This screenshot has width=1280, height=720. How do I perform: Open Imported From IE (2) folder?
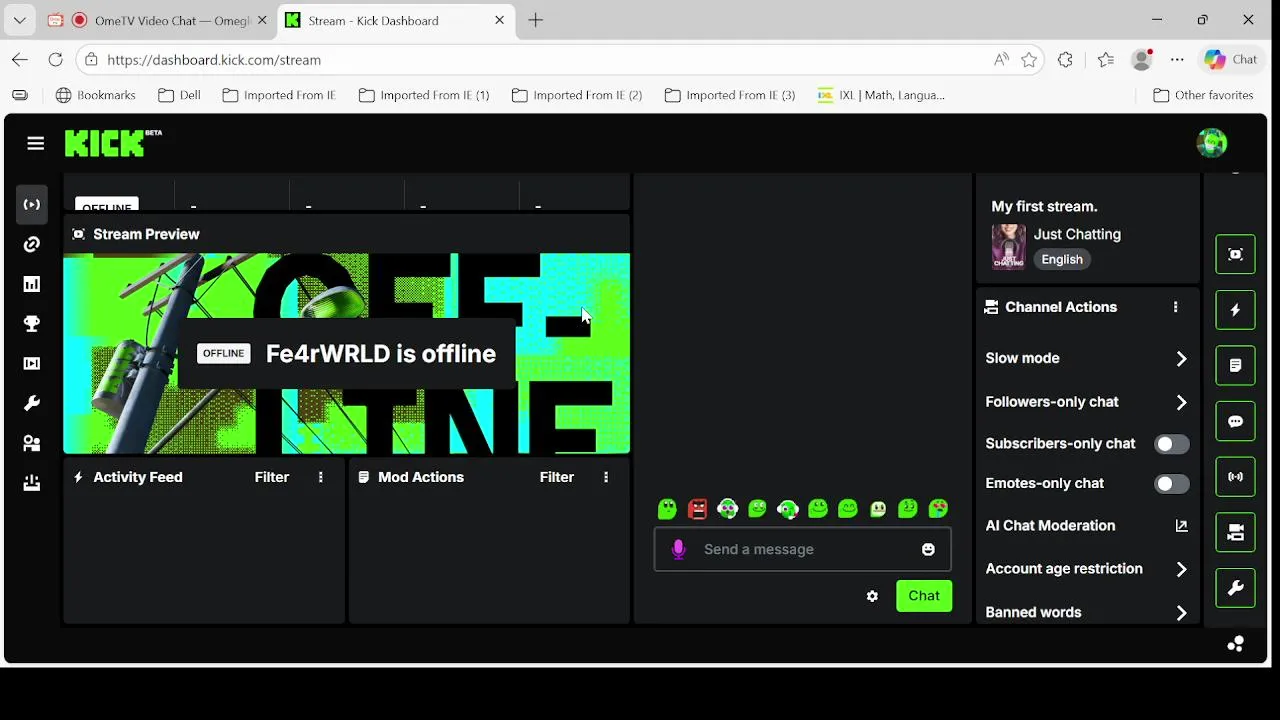(x=577, y=95)
